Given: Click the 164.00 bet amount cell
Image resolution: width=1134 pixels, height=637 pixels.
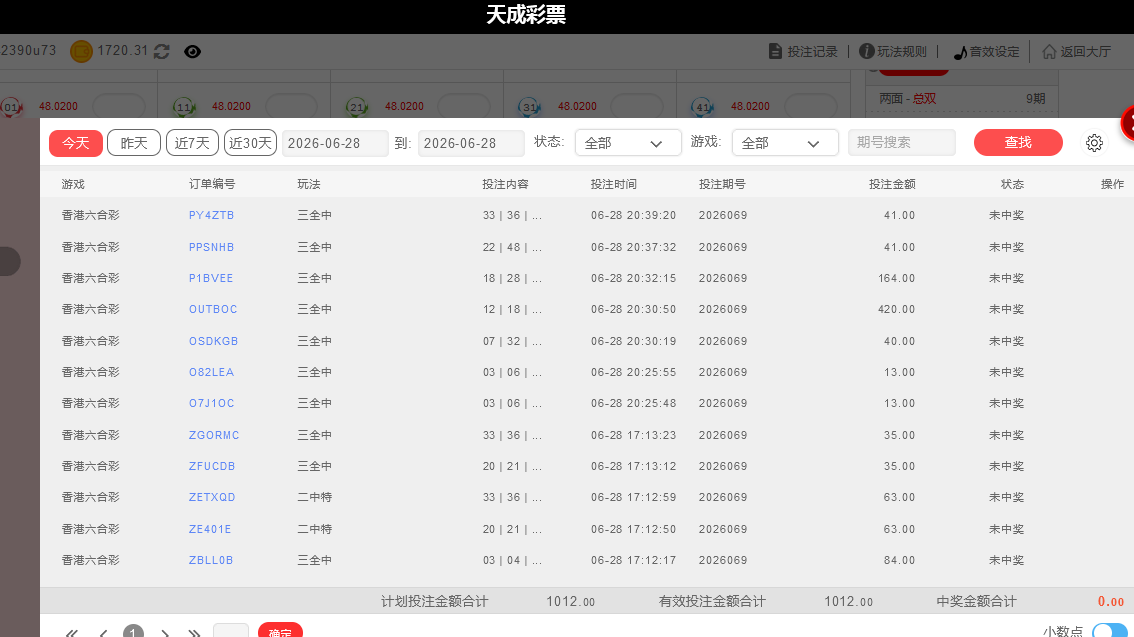Looking at the screenshot, I should point(896,278).
